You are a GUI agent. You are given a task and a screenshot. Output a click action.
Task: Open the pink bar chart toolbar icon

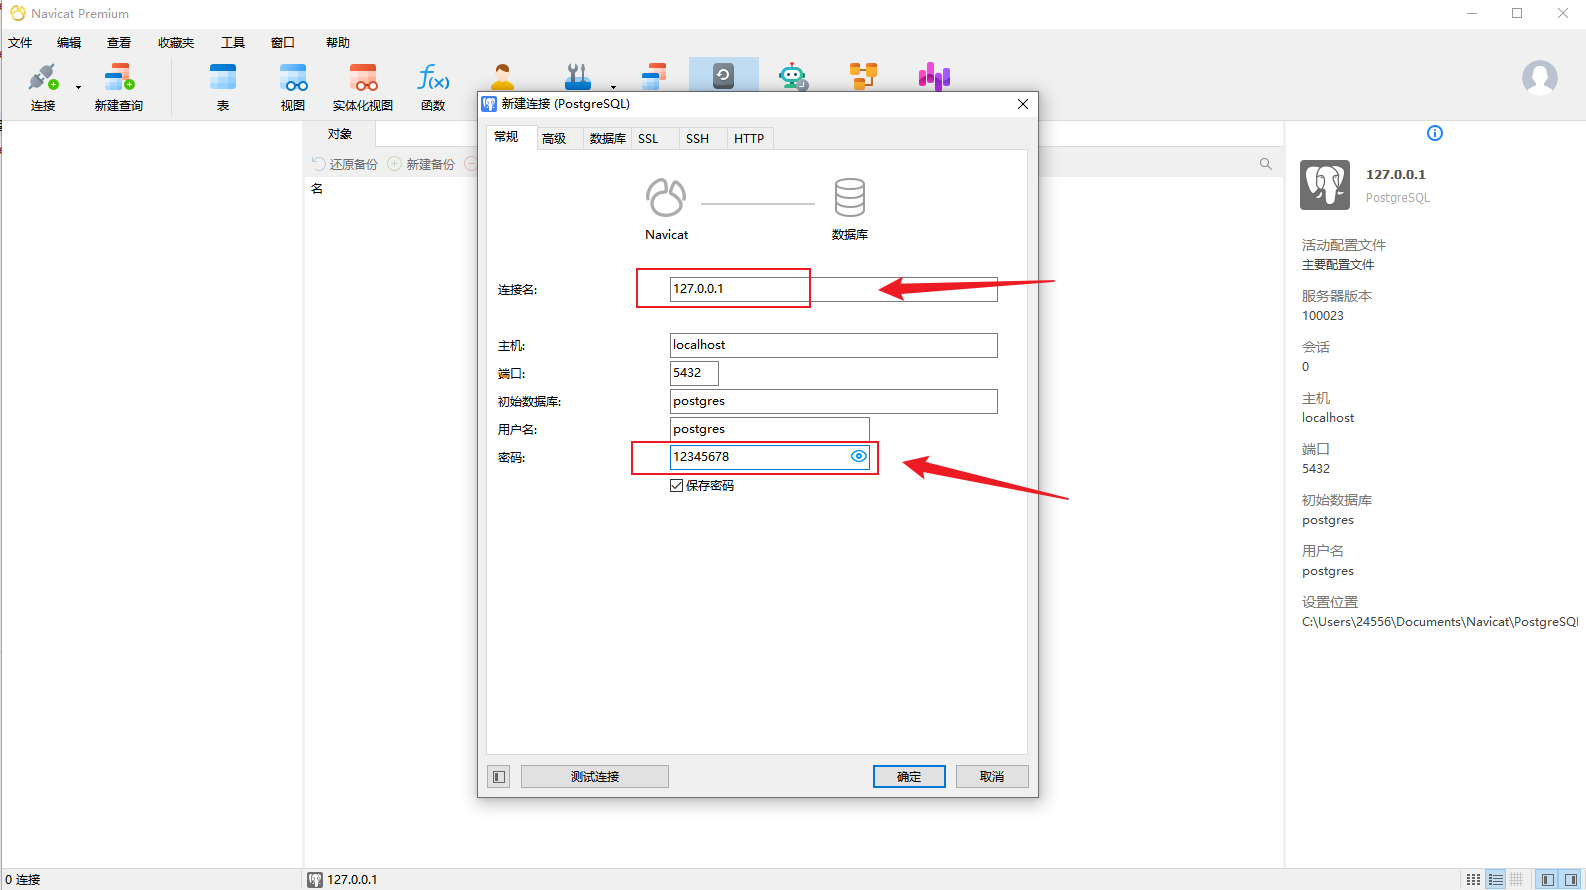click(x=934, y=77)
